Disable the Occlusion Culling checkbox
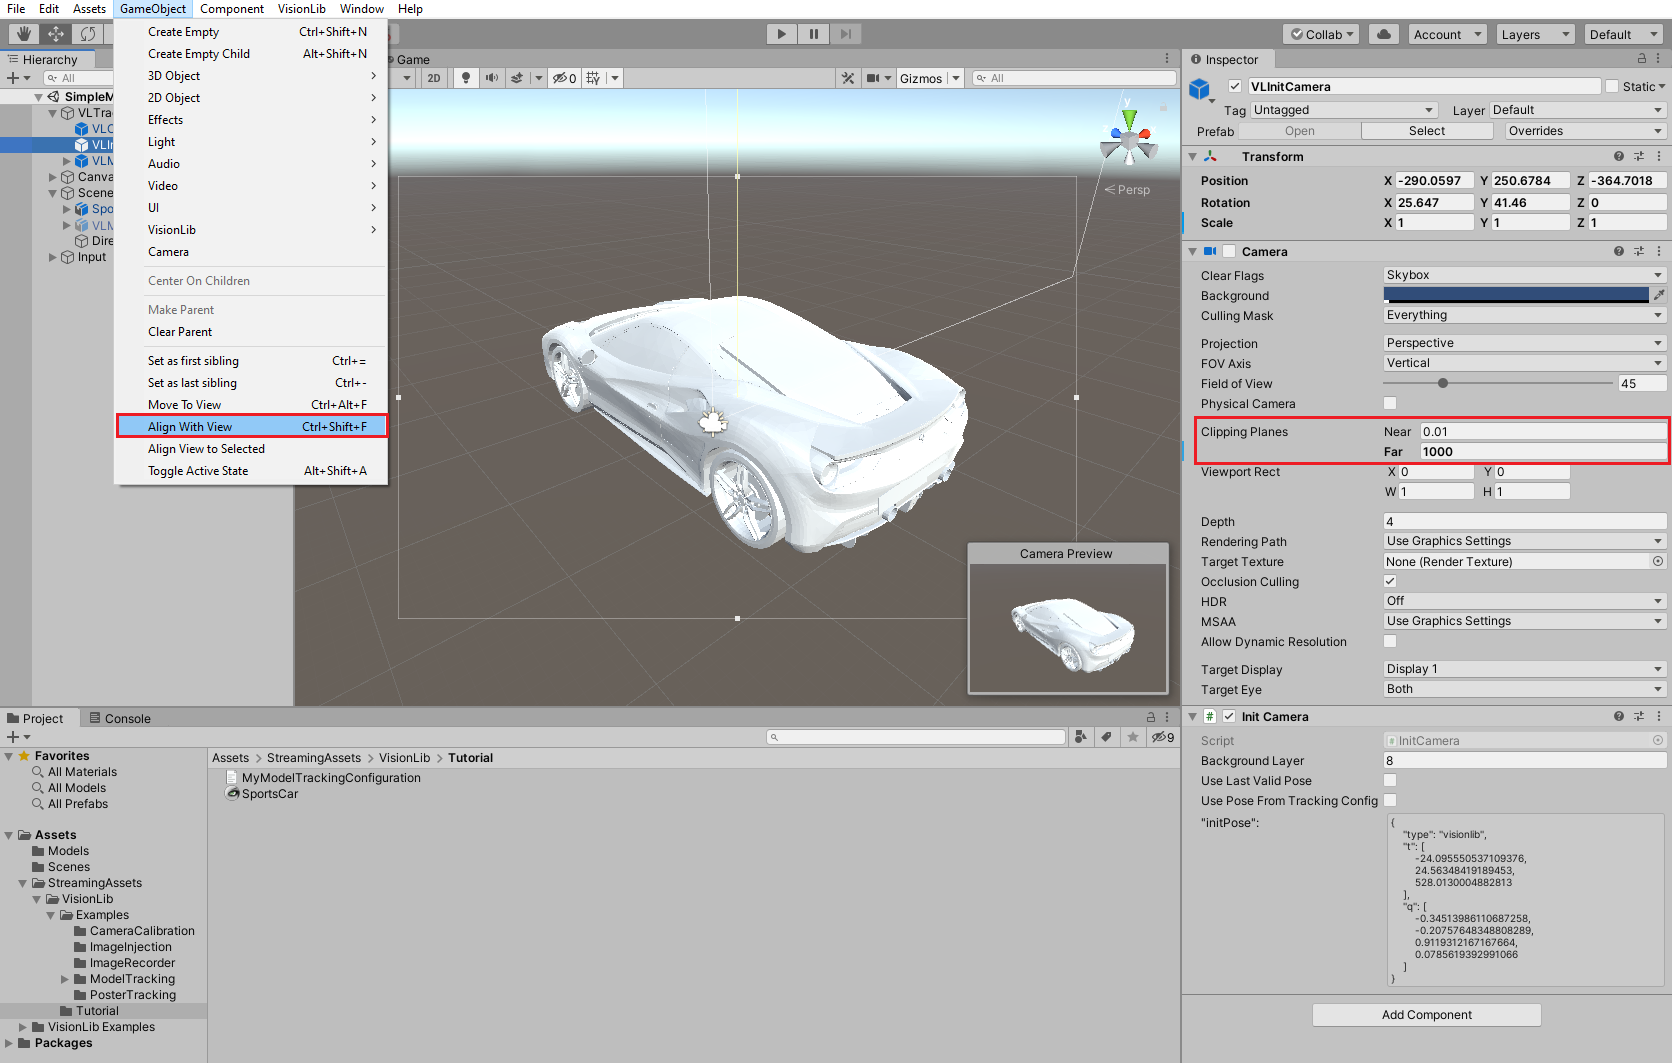Screen dimensions: 1672x1063 pyautogui.click(x=1390, y=581)
